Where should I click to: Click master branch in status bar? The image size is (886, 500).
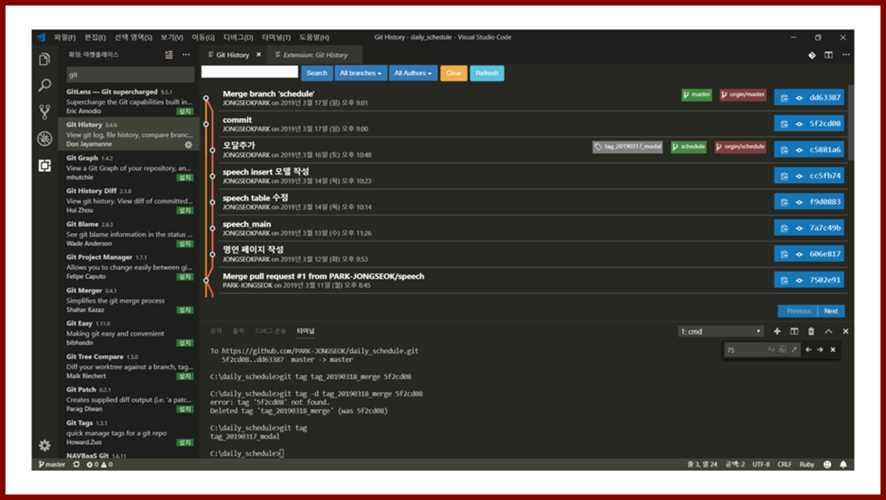[x=52, y=464]
